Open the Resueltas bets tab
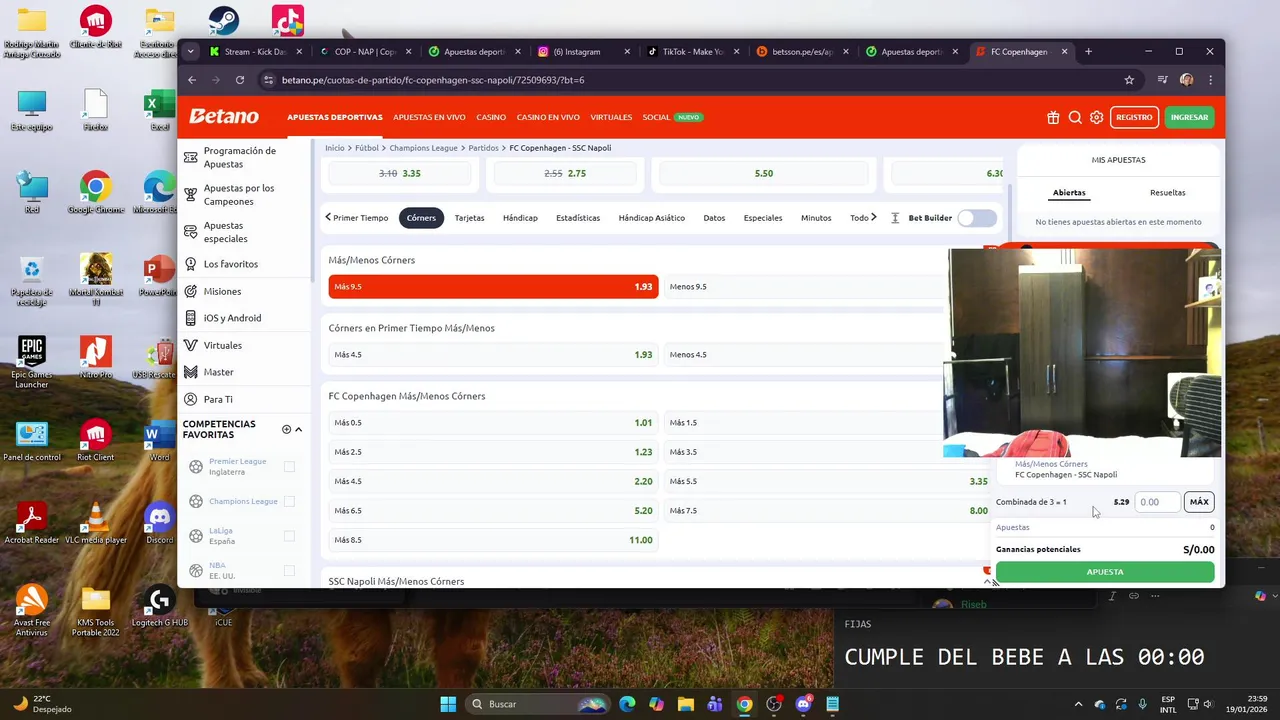Screen dimensions: 1280x720 1167,193
